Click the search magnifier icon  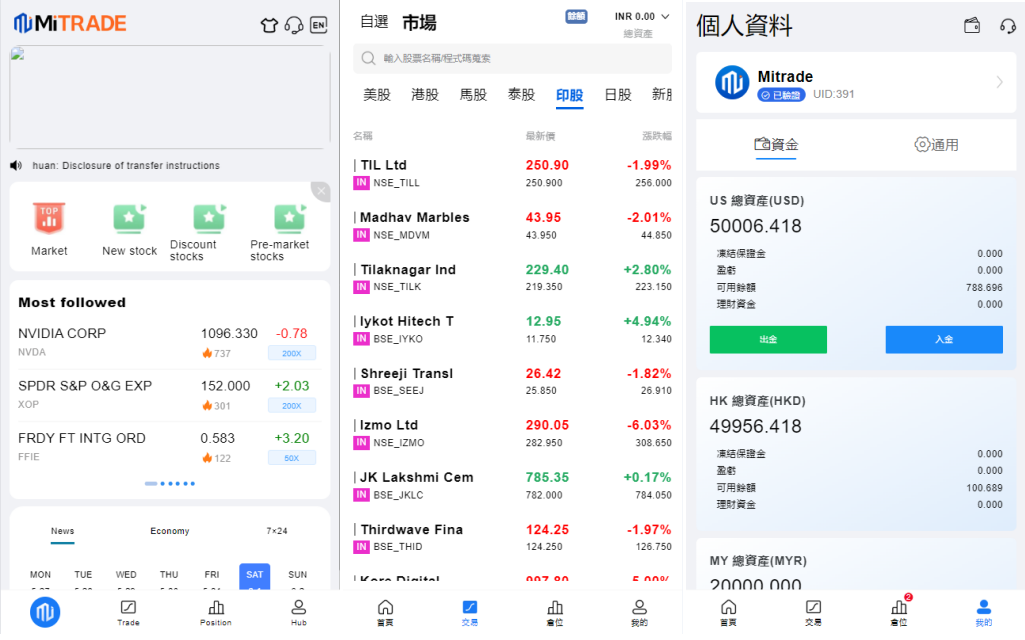[369, 58]
